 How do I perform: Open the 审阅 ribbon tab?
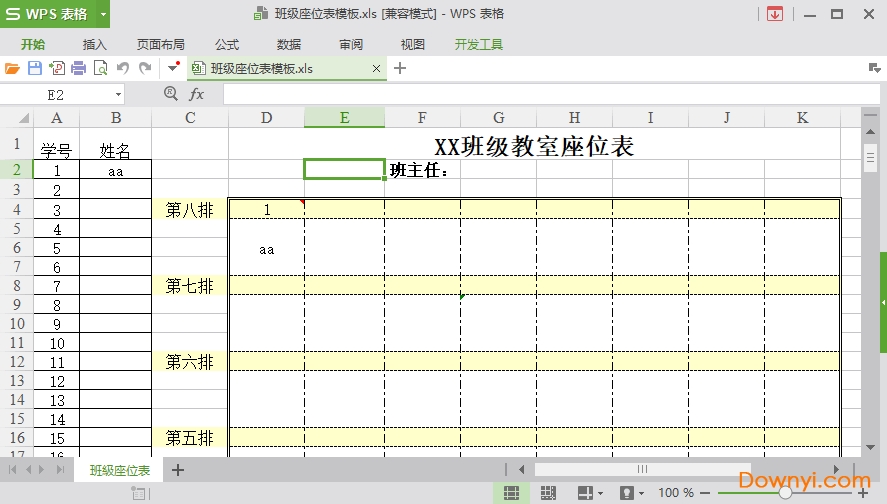tap(351, 44)
